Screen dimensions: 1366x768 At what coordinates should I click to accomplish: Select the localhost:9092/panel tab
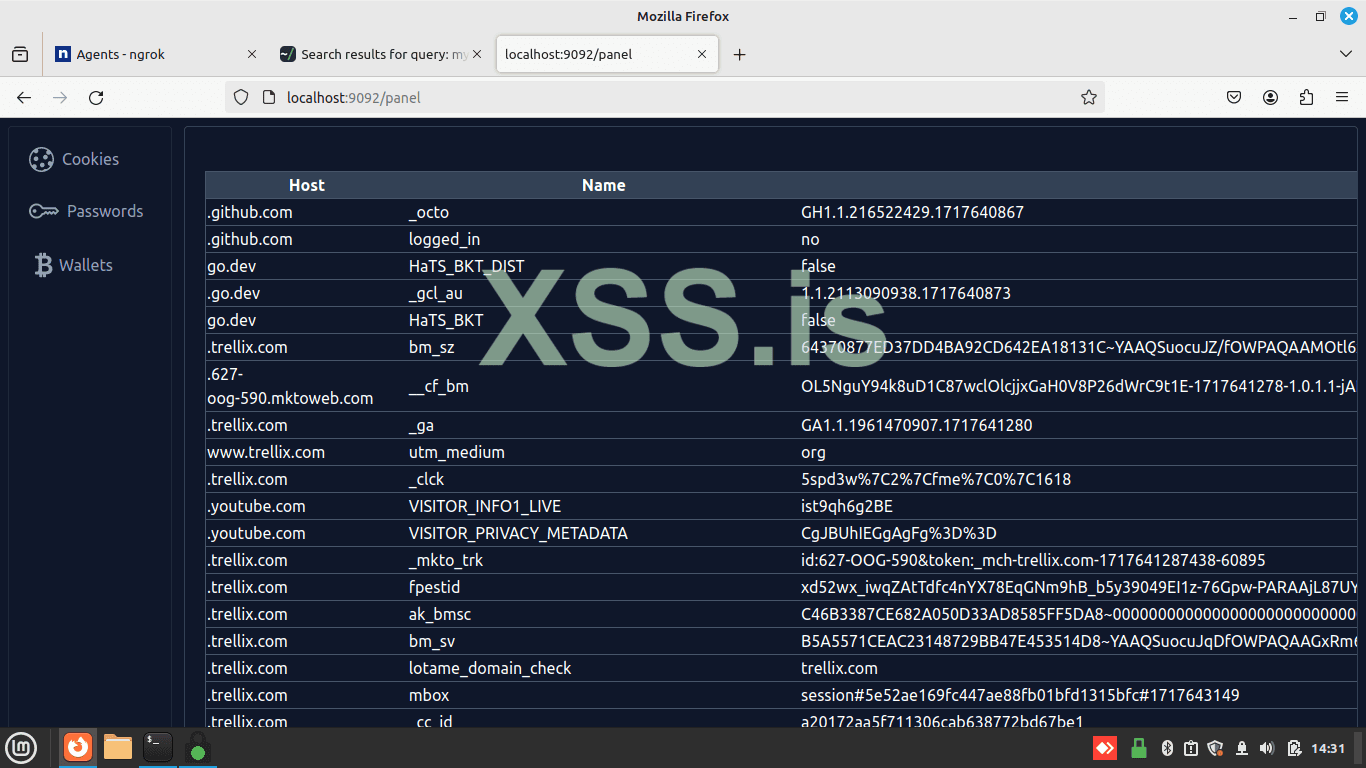pyautogui.click(x=608, y=54)
